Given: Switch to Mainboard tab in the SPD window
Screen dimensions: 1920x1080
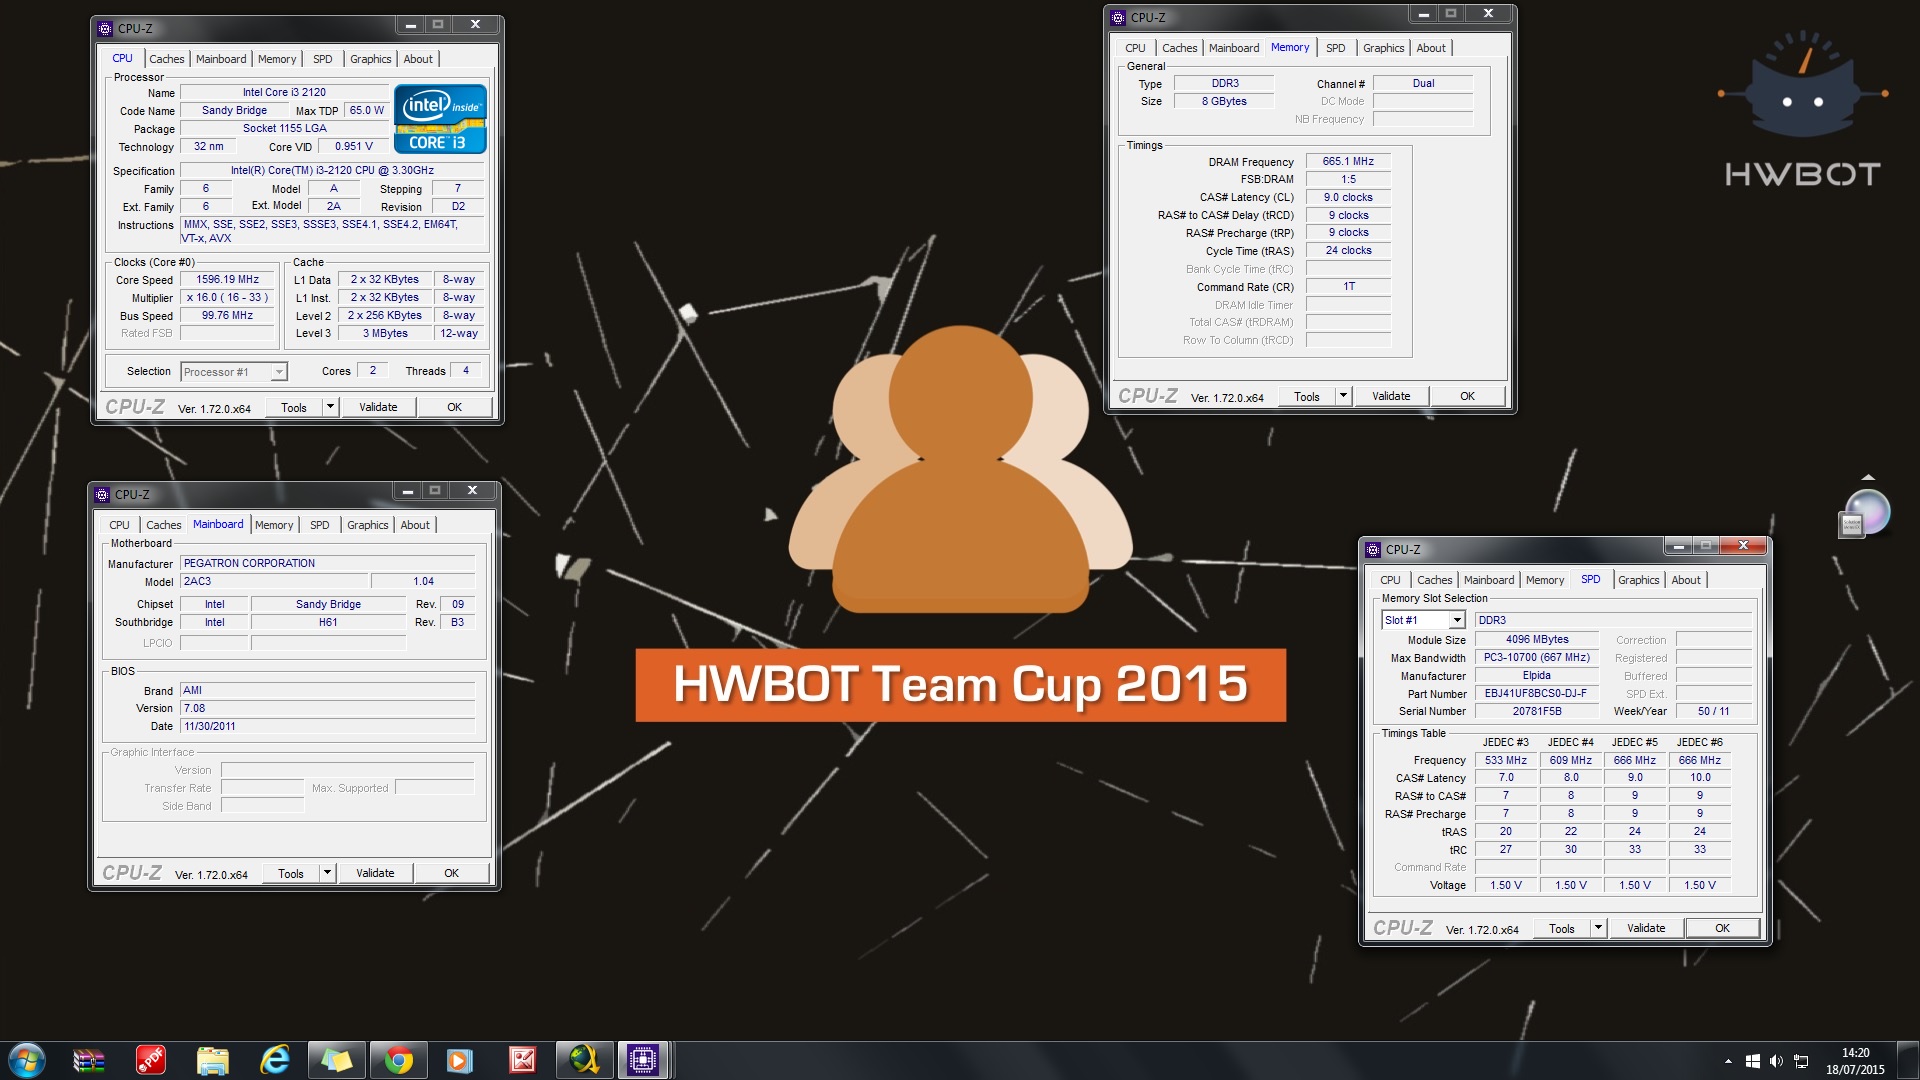Looking at the screenshot, I should [1489, 580].
